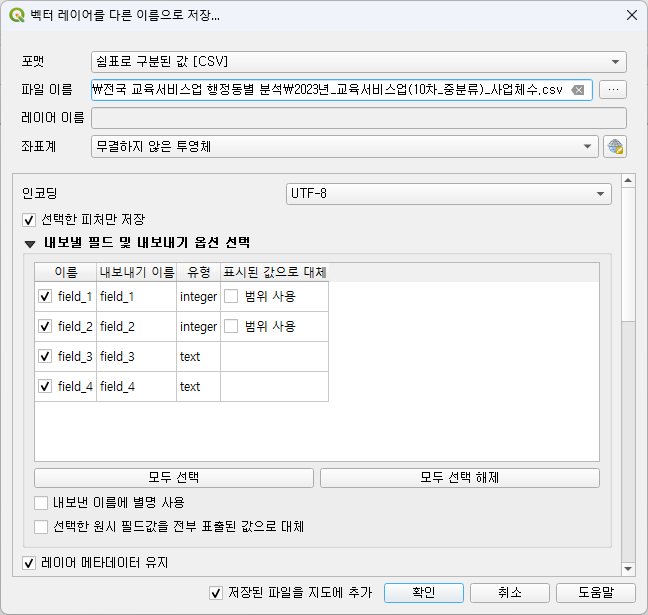Uncheck the field_2 export checkbox
The width and height of the screenshot is (648, 615).
click(x=45, y=327)
